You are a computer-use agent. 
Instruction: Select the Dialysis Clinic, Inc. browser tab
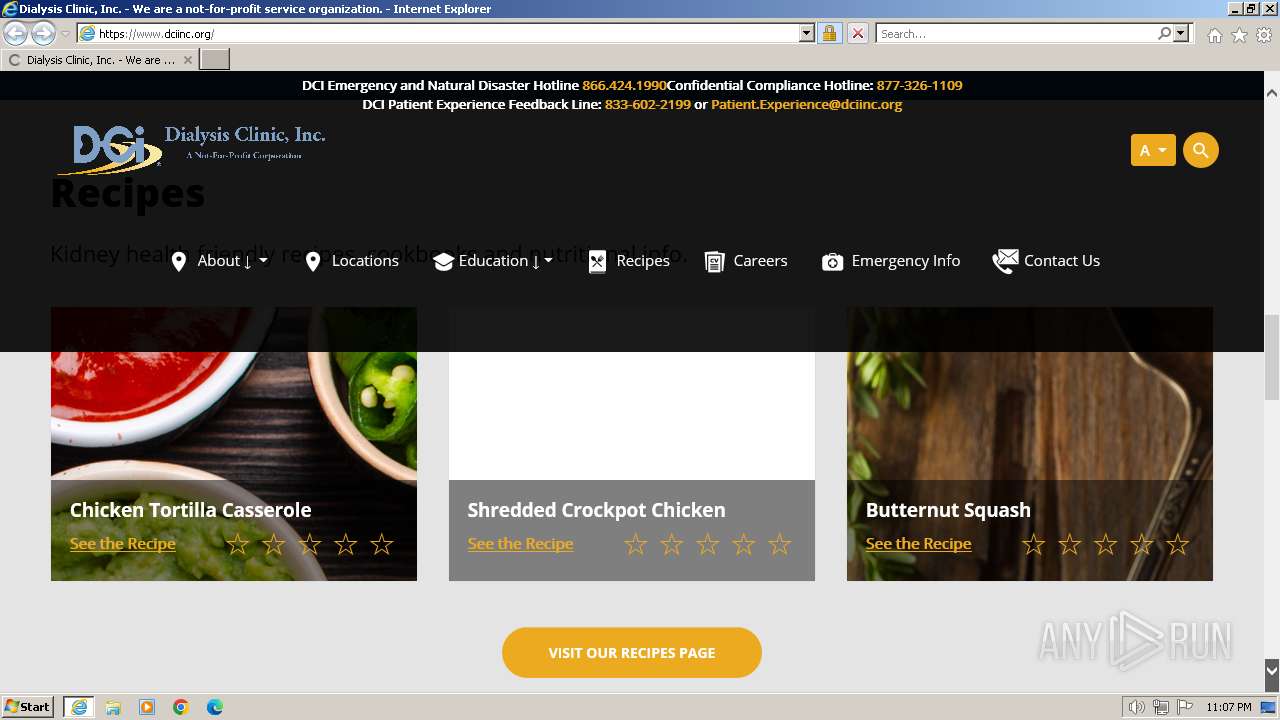(x=100, y=60)
